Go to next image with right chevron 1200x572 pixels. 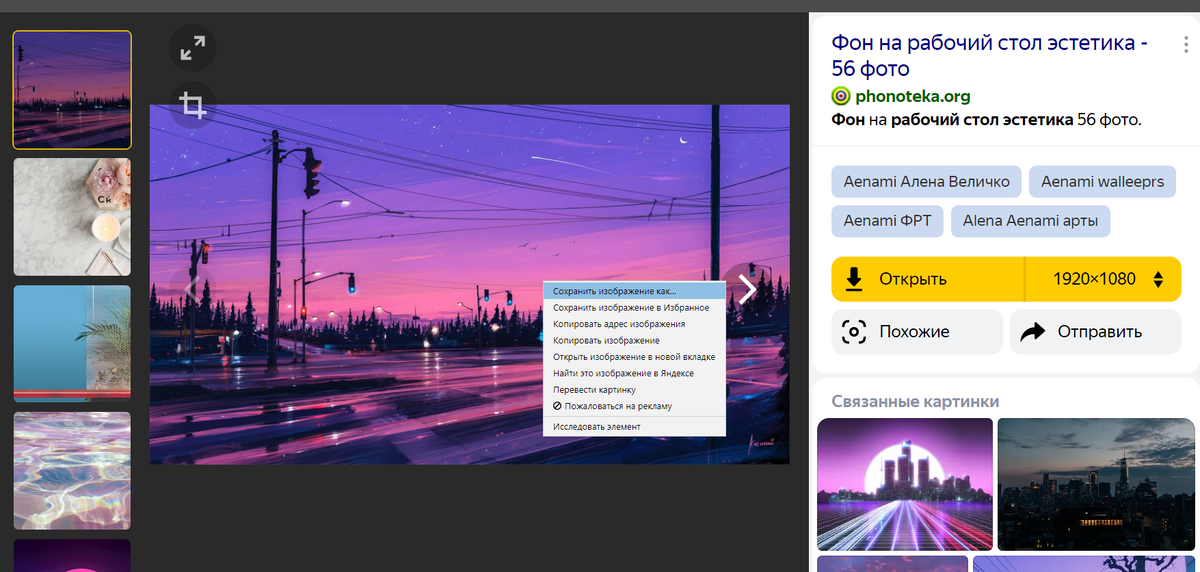(x=746, y=289)
